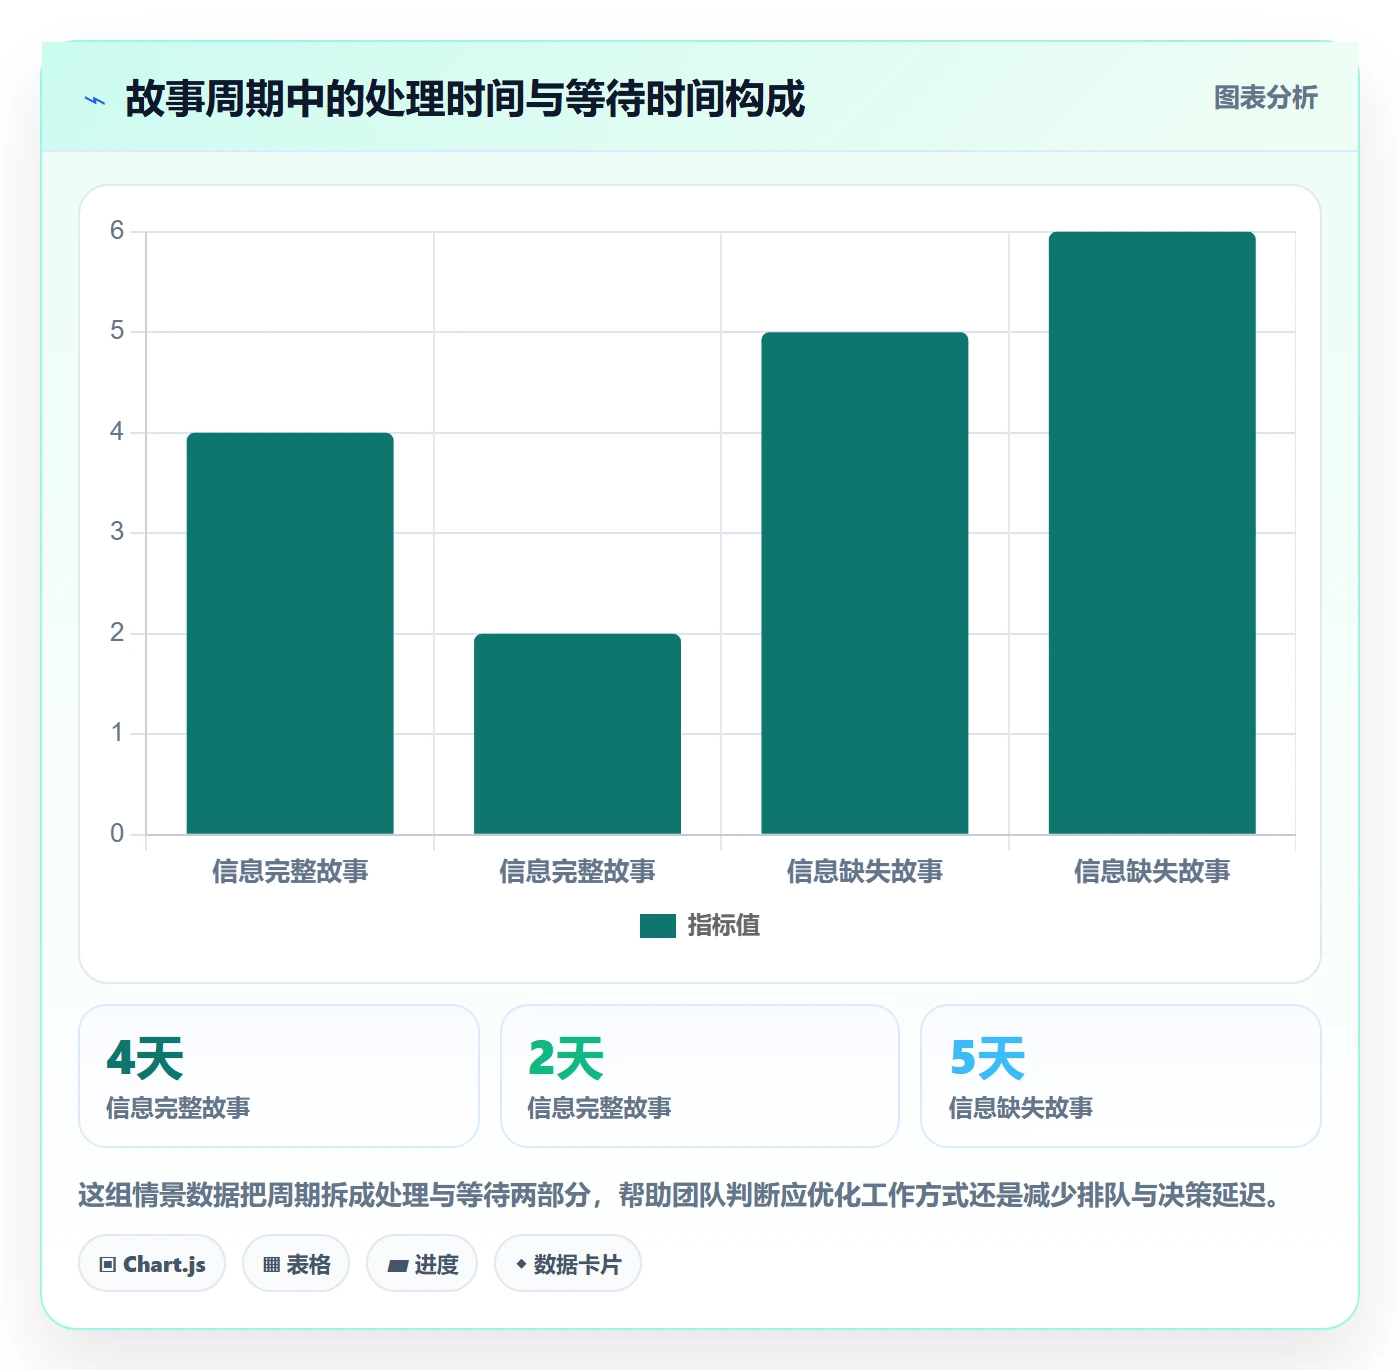Image resolution: width=1400 pixels, height=1370 pixels.
Task: Select the 数据卡片 tag chip
Action: pyautogui.click(x=568, y=1264)
